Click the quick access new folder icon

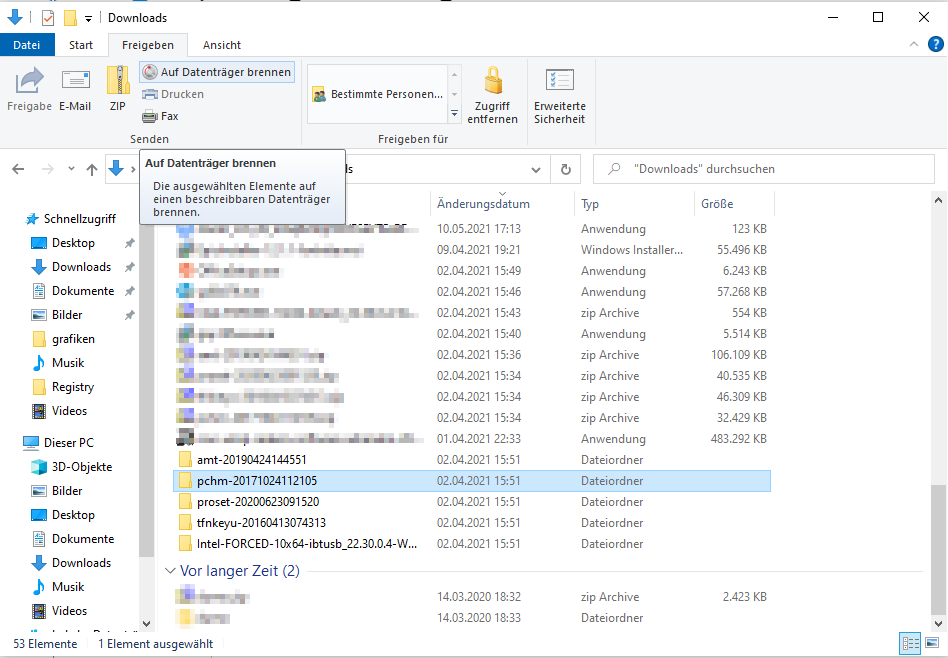pyautogui.click(x=70, y=18)
